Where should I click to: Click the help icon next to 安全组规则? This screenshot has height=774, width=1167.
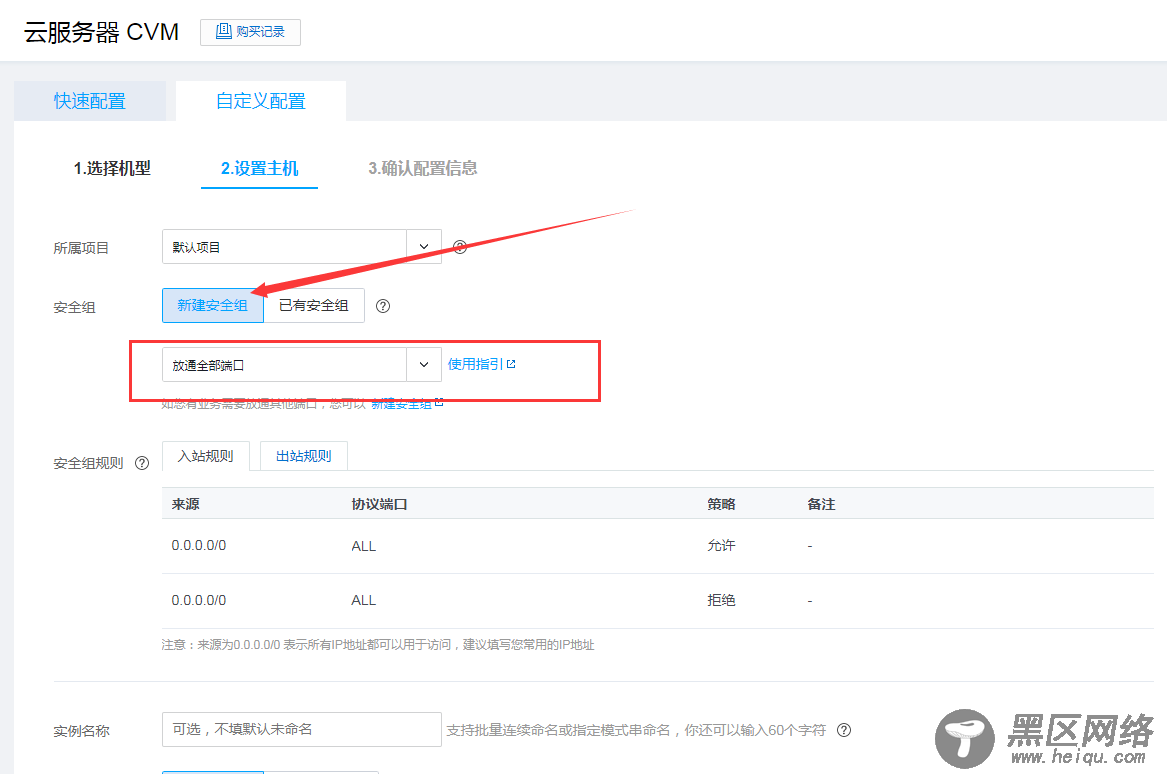pos(142,463)
